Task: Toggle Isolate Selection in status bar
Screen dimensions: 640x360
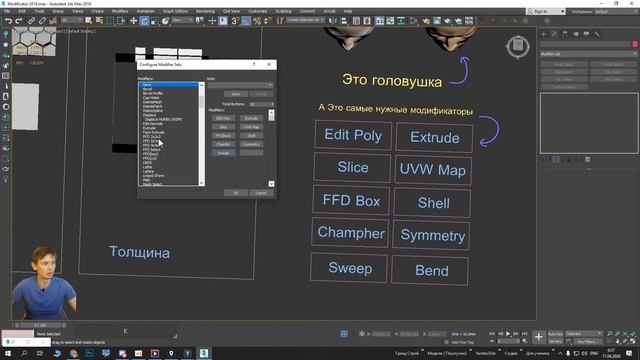Action: click(344, 334)
